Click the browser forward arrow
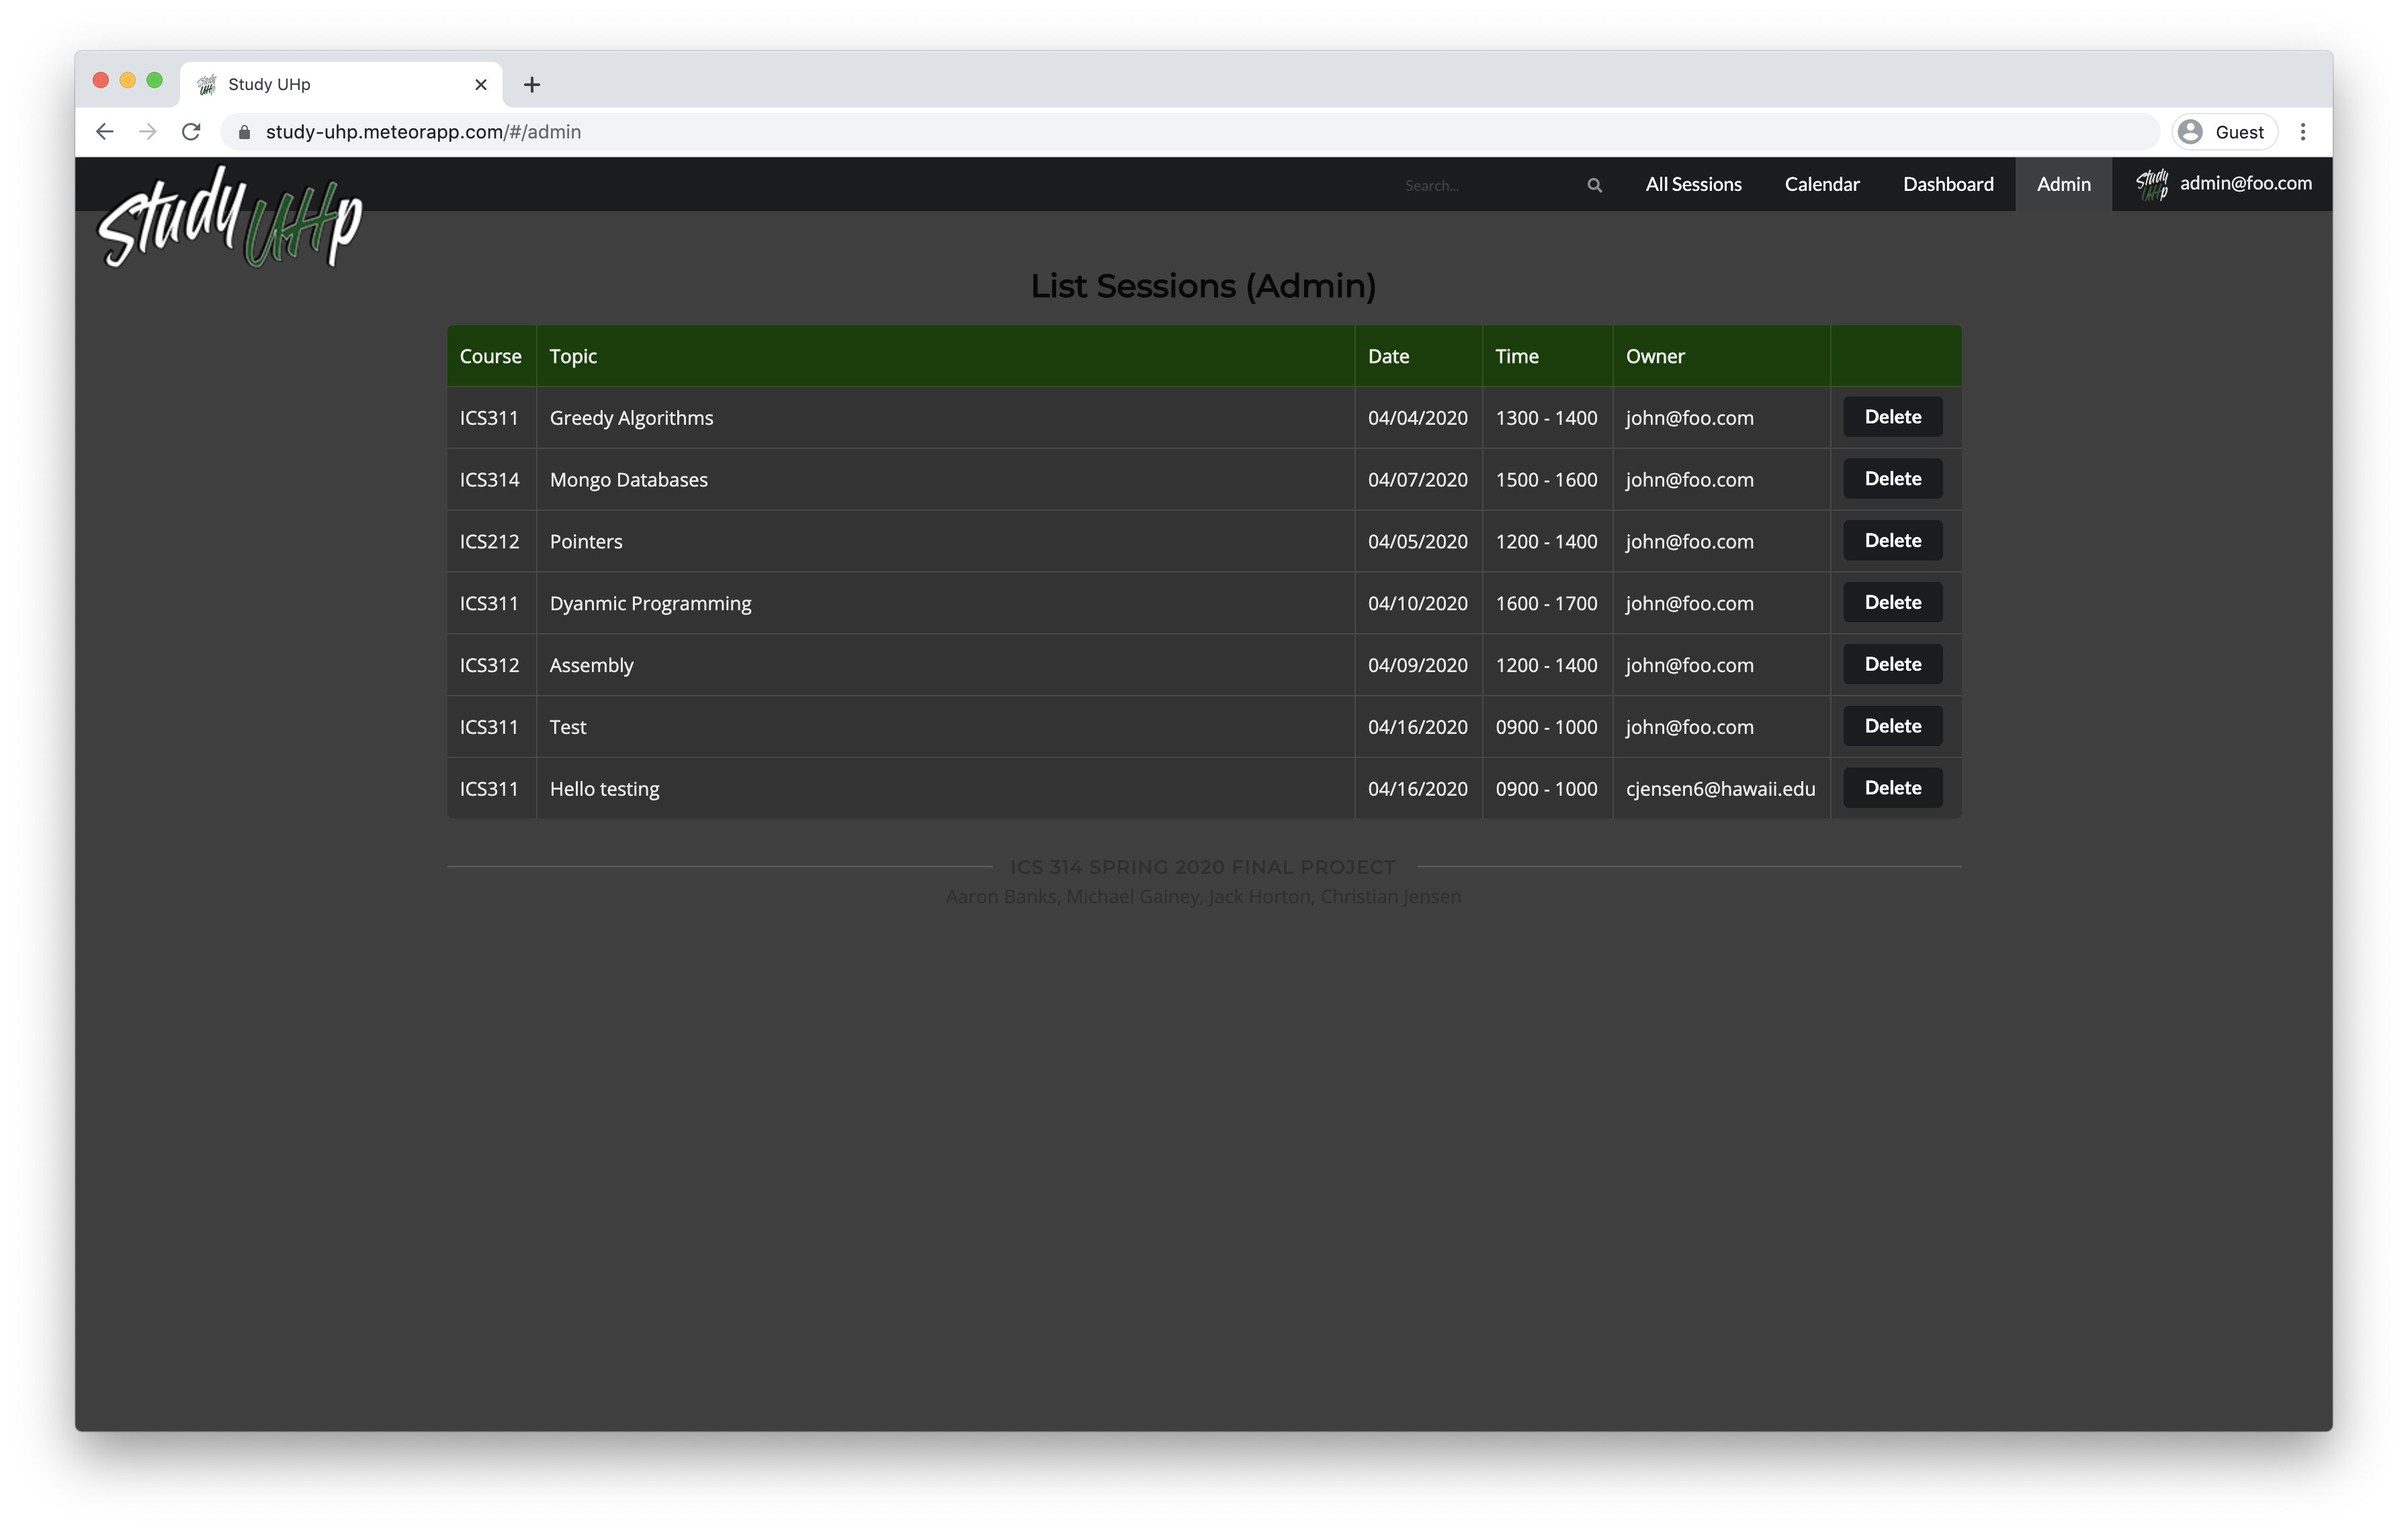 pos(148,132)
